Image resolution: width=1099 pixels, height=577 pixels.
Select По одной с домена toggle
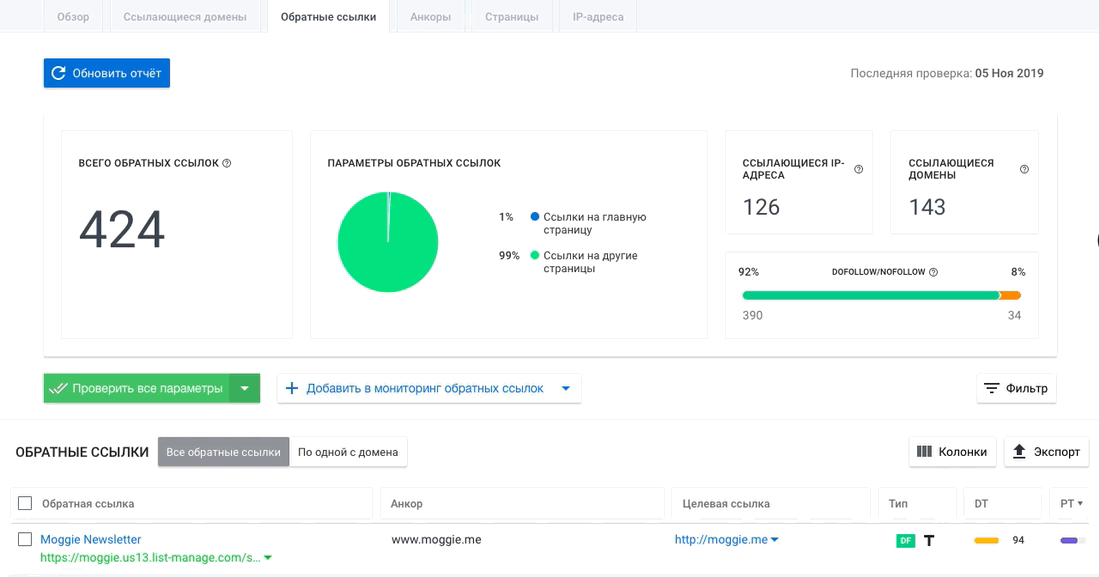[x=348, y=452]
